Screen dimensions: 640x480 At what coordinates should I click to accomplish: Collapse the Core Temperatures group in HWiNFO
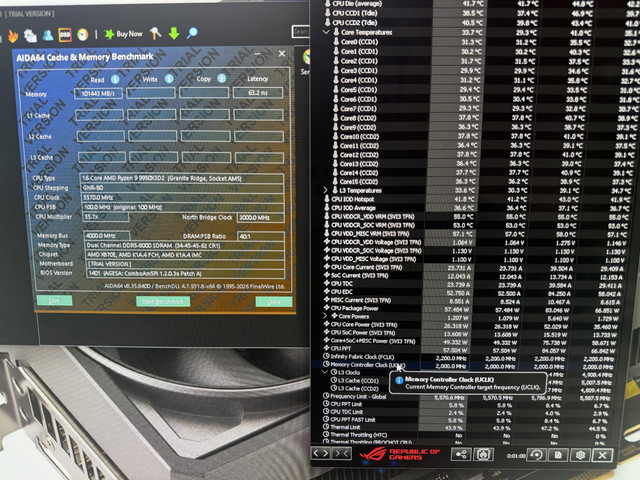coord(326,32)
